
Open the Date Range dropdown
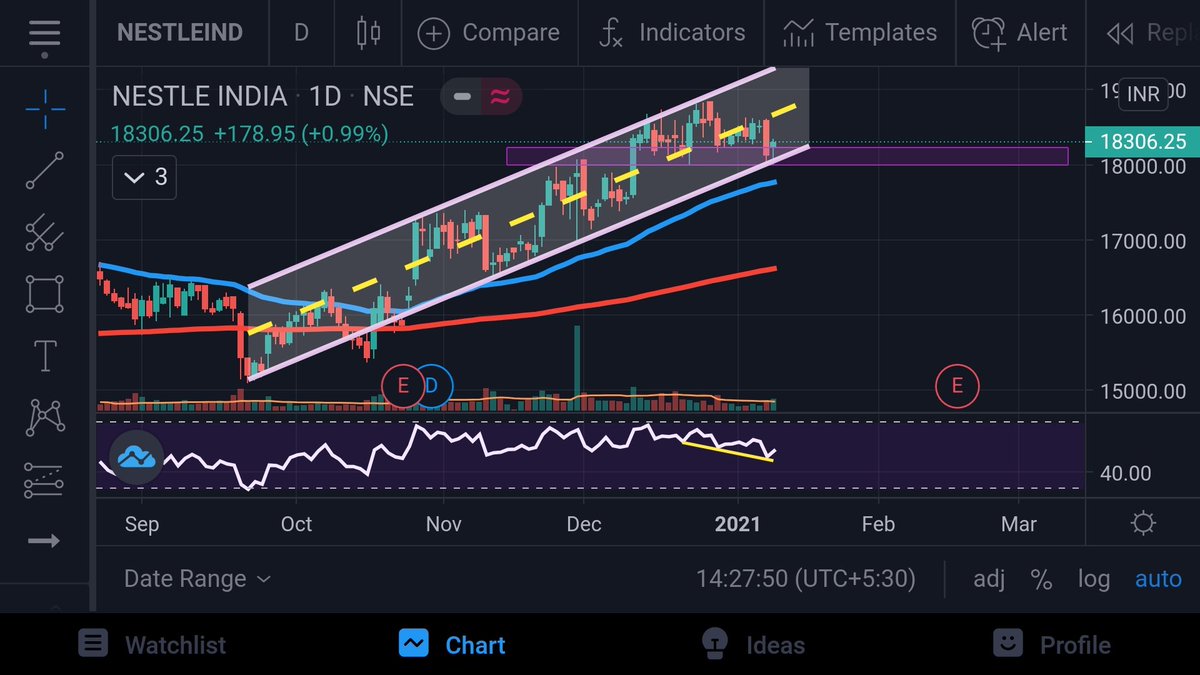pos(197,578)
